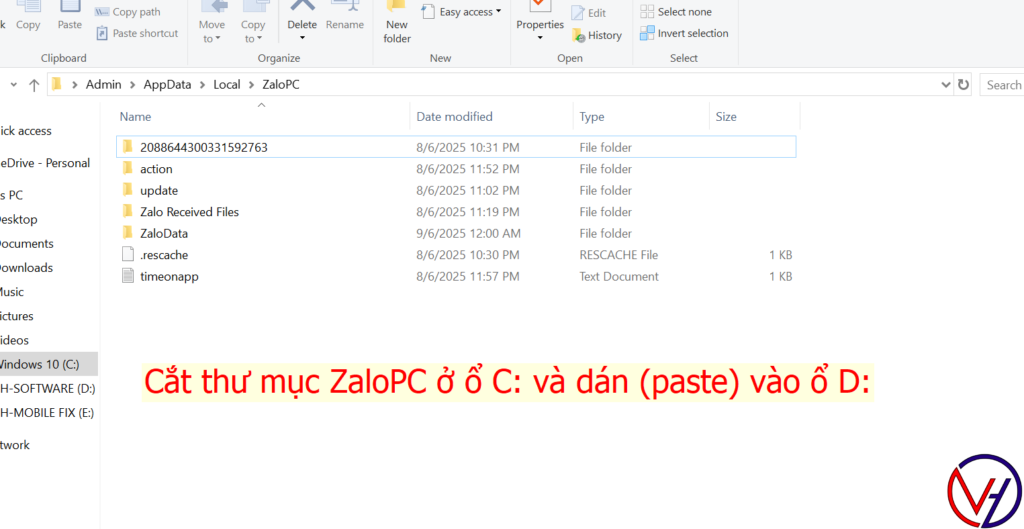Click the Refresh icon beside address bar
This screenshot has width=1024, height=529.
(963, 85)
